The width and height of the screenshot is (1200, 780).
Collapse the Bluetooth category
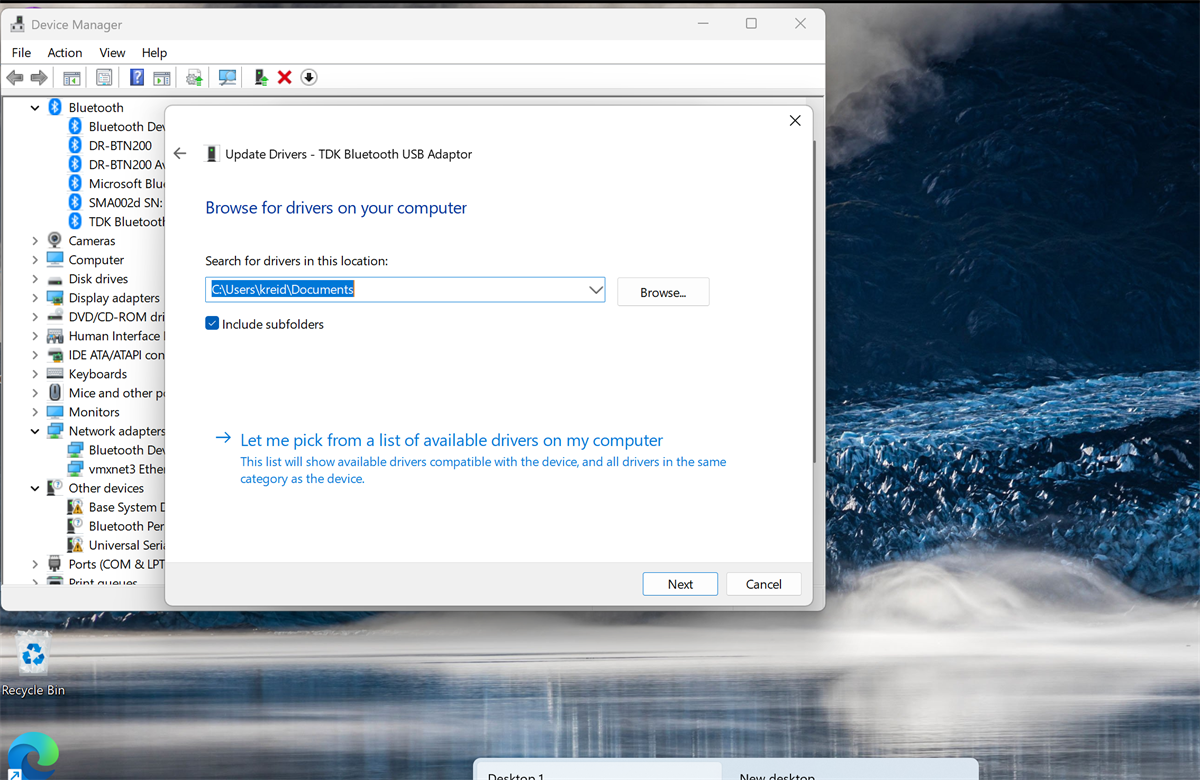(x=35, y=108)
